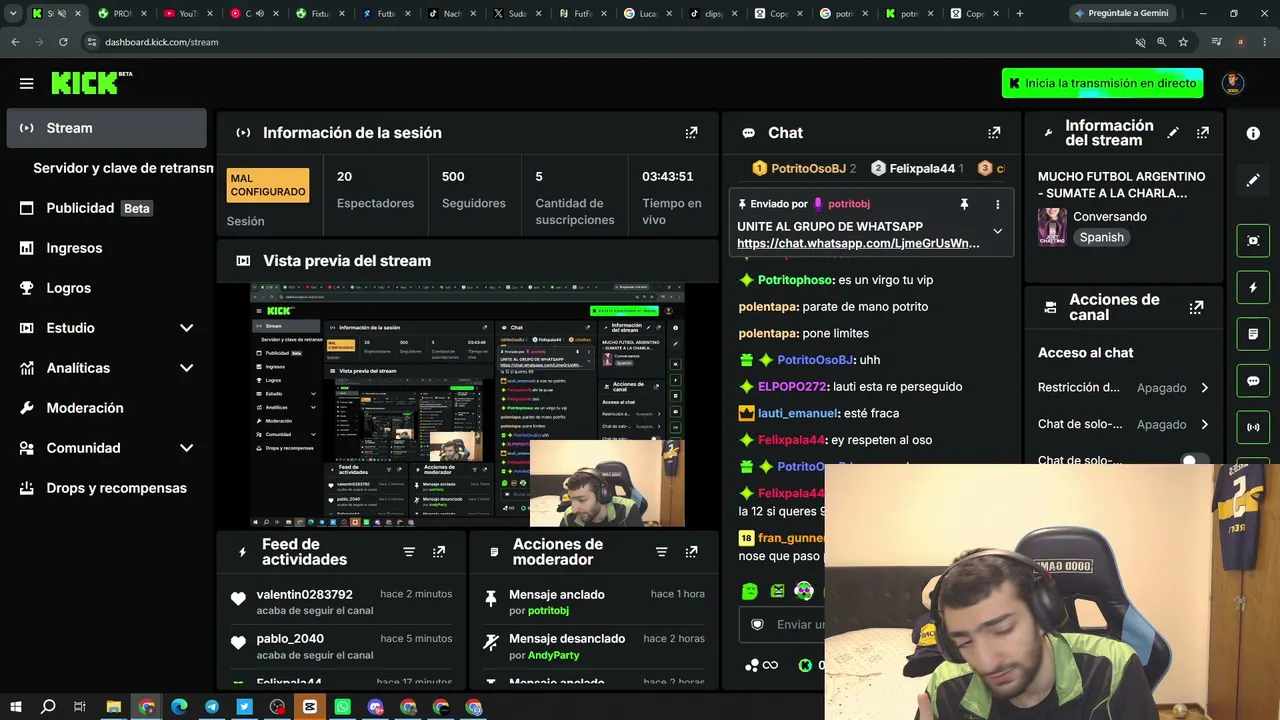
Task: Reload the dashboard page
Action: click(x=63, y=42)
